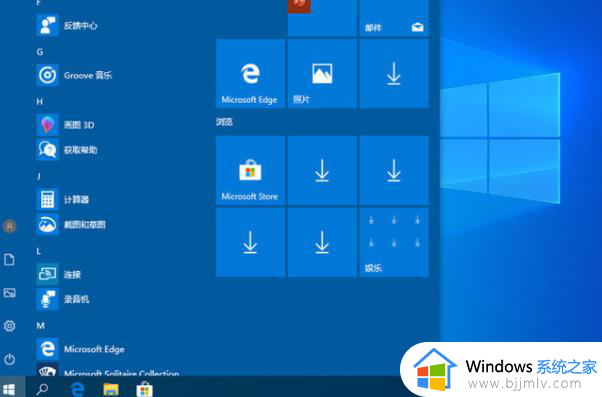This screenshot has width=602, height=397.
Task: Click the download tile beside 照片 tile
Action: [394, 73]
